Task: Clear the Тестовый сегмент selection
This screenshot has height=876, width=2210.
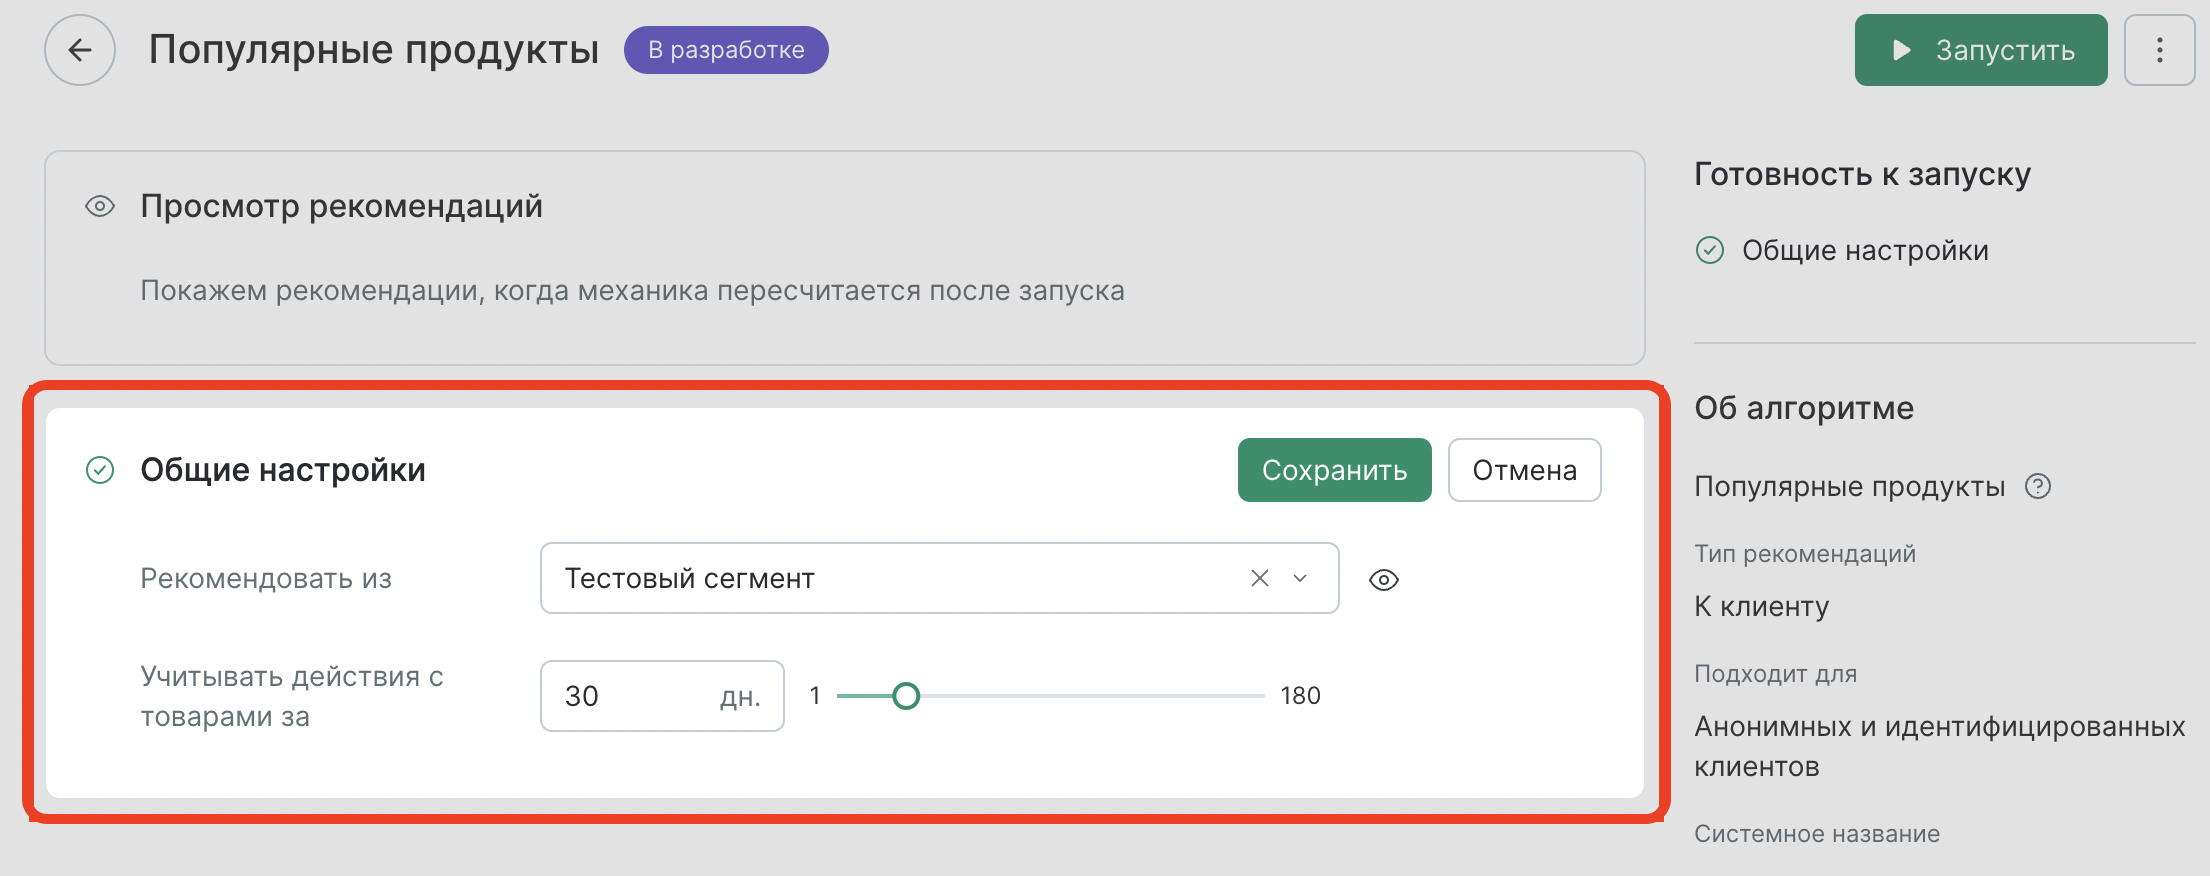Action: point(1260,578)
